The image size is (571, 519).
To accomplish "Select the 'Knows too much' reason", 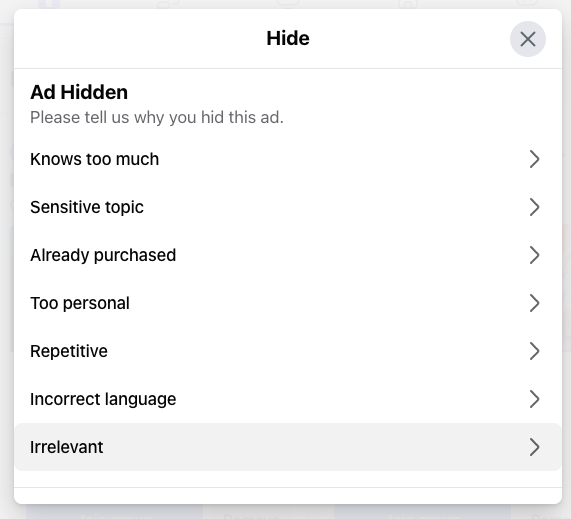I will tap(288, 159).
